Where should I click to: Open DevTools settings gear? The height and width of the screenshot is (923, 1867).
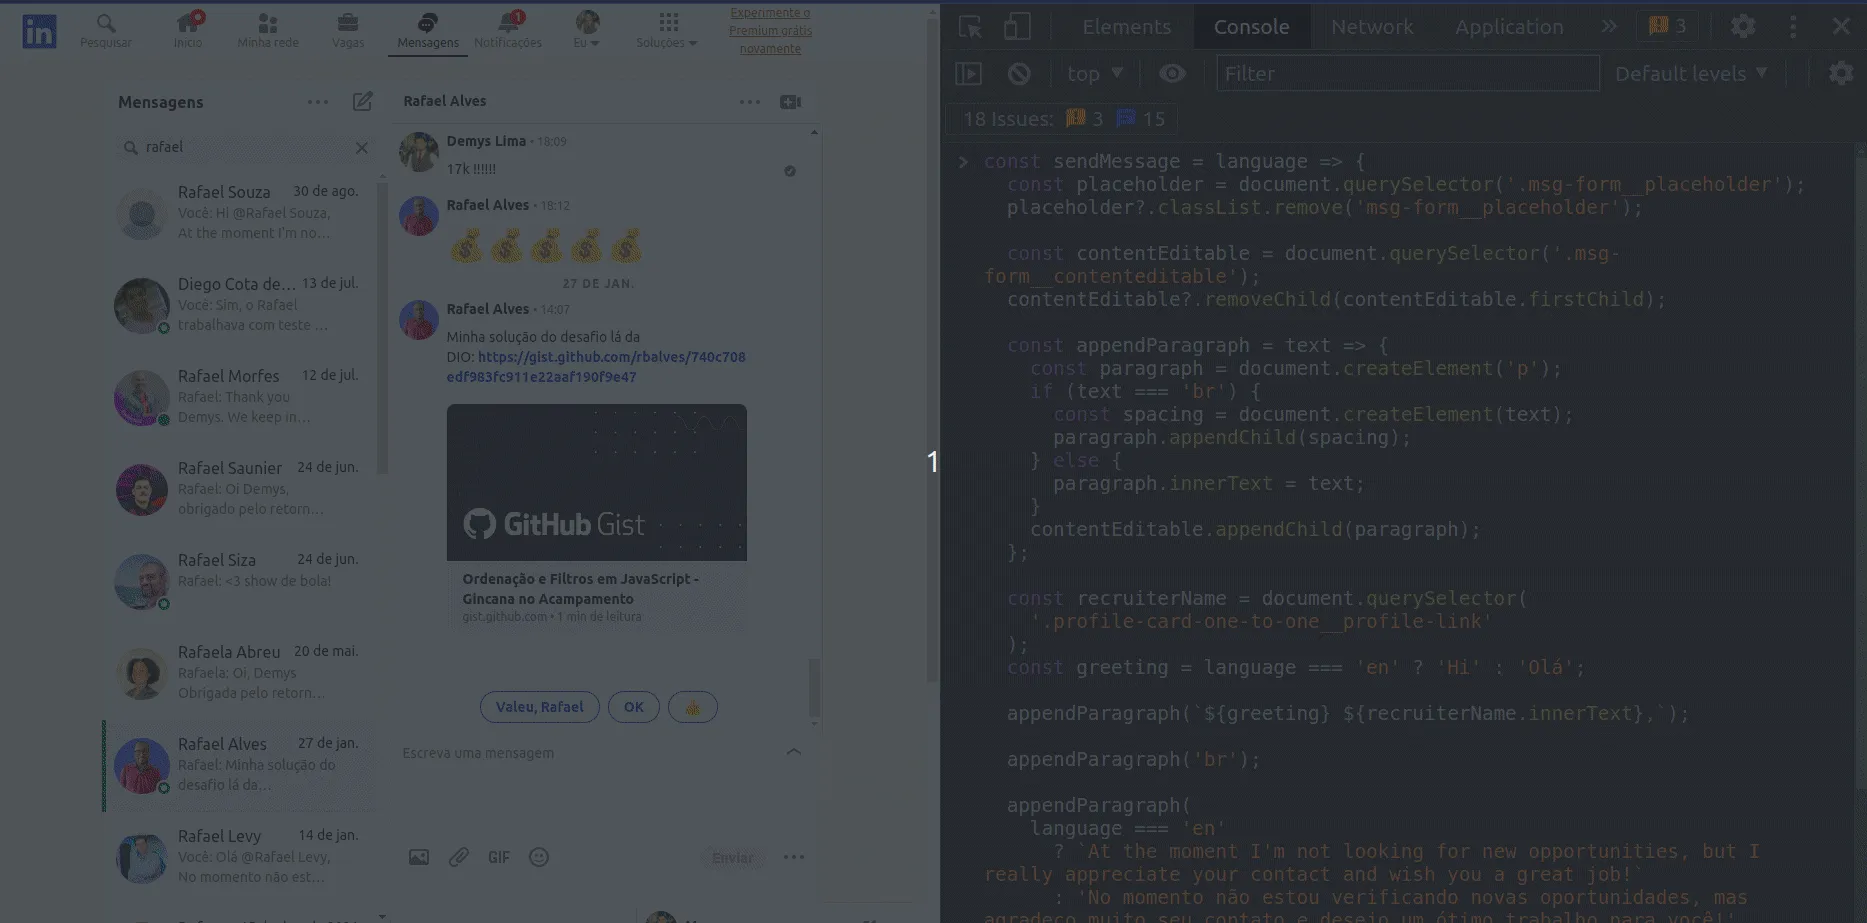tap(1743, 27)
